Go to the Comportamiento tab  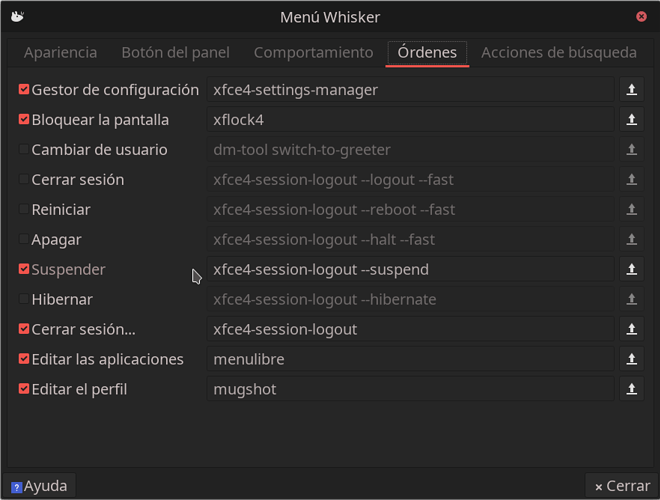coord(313,53)
